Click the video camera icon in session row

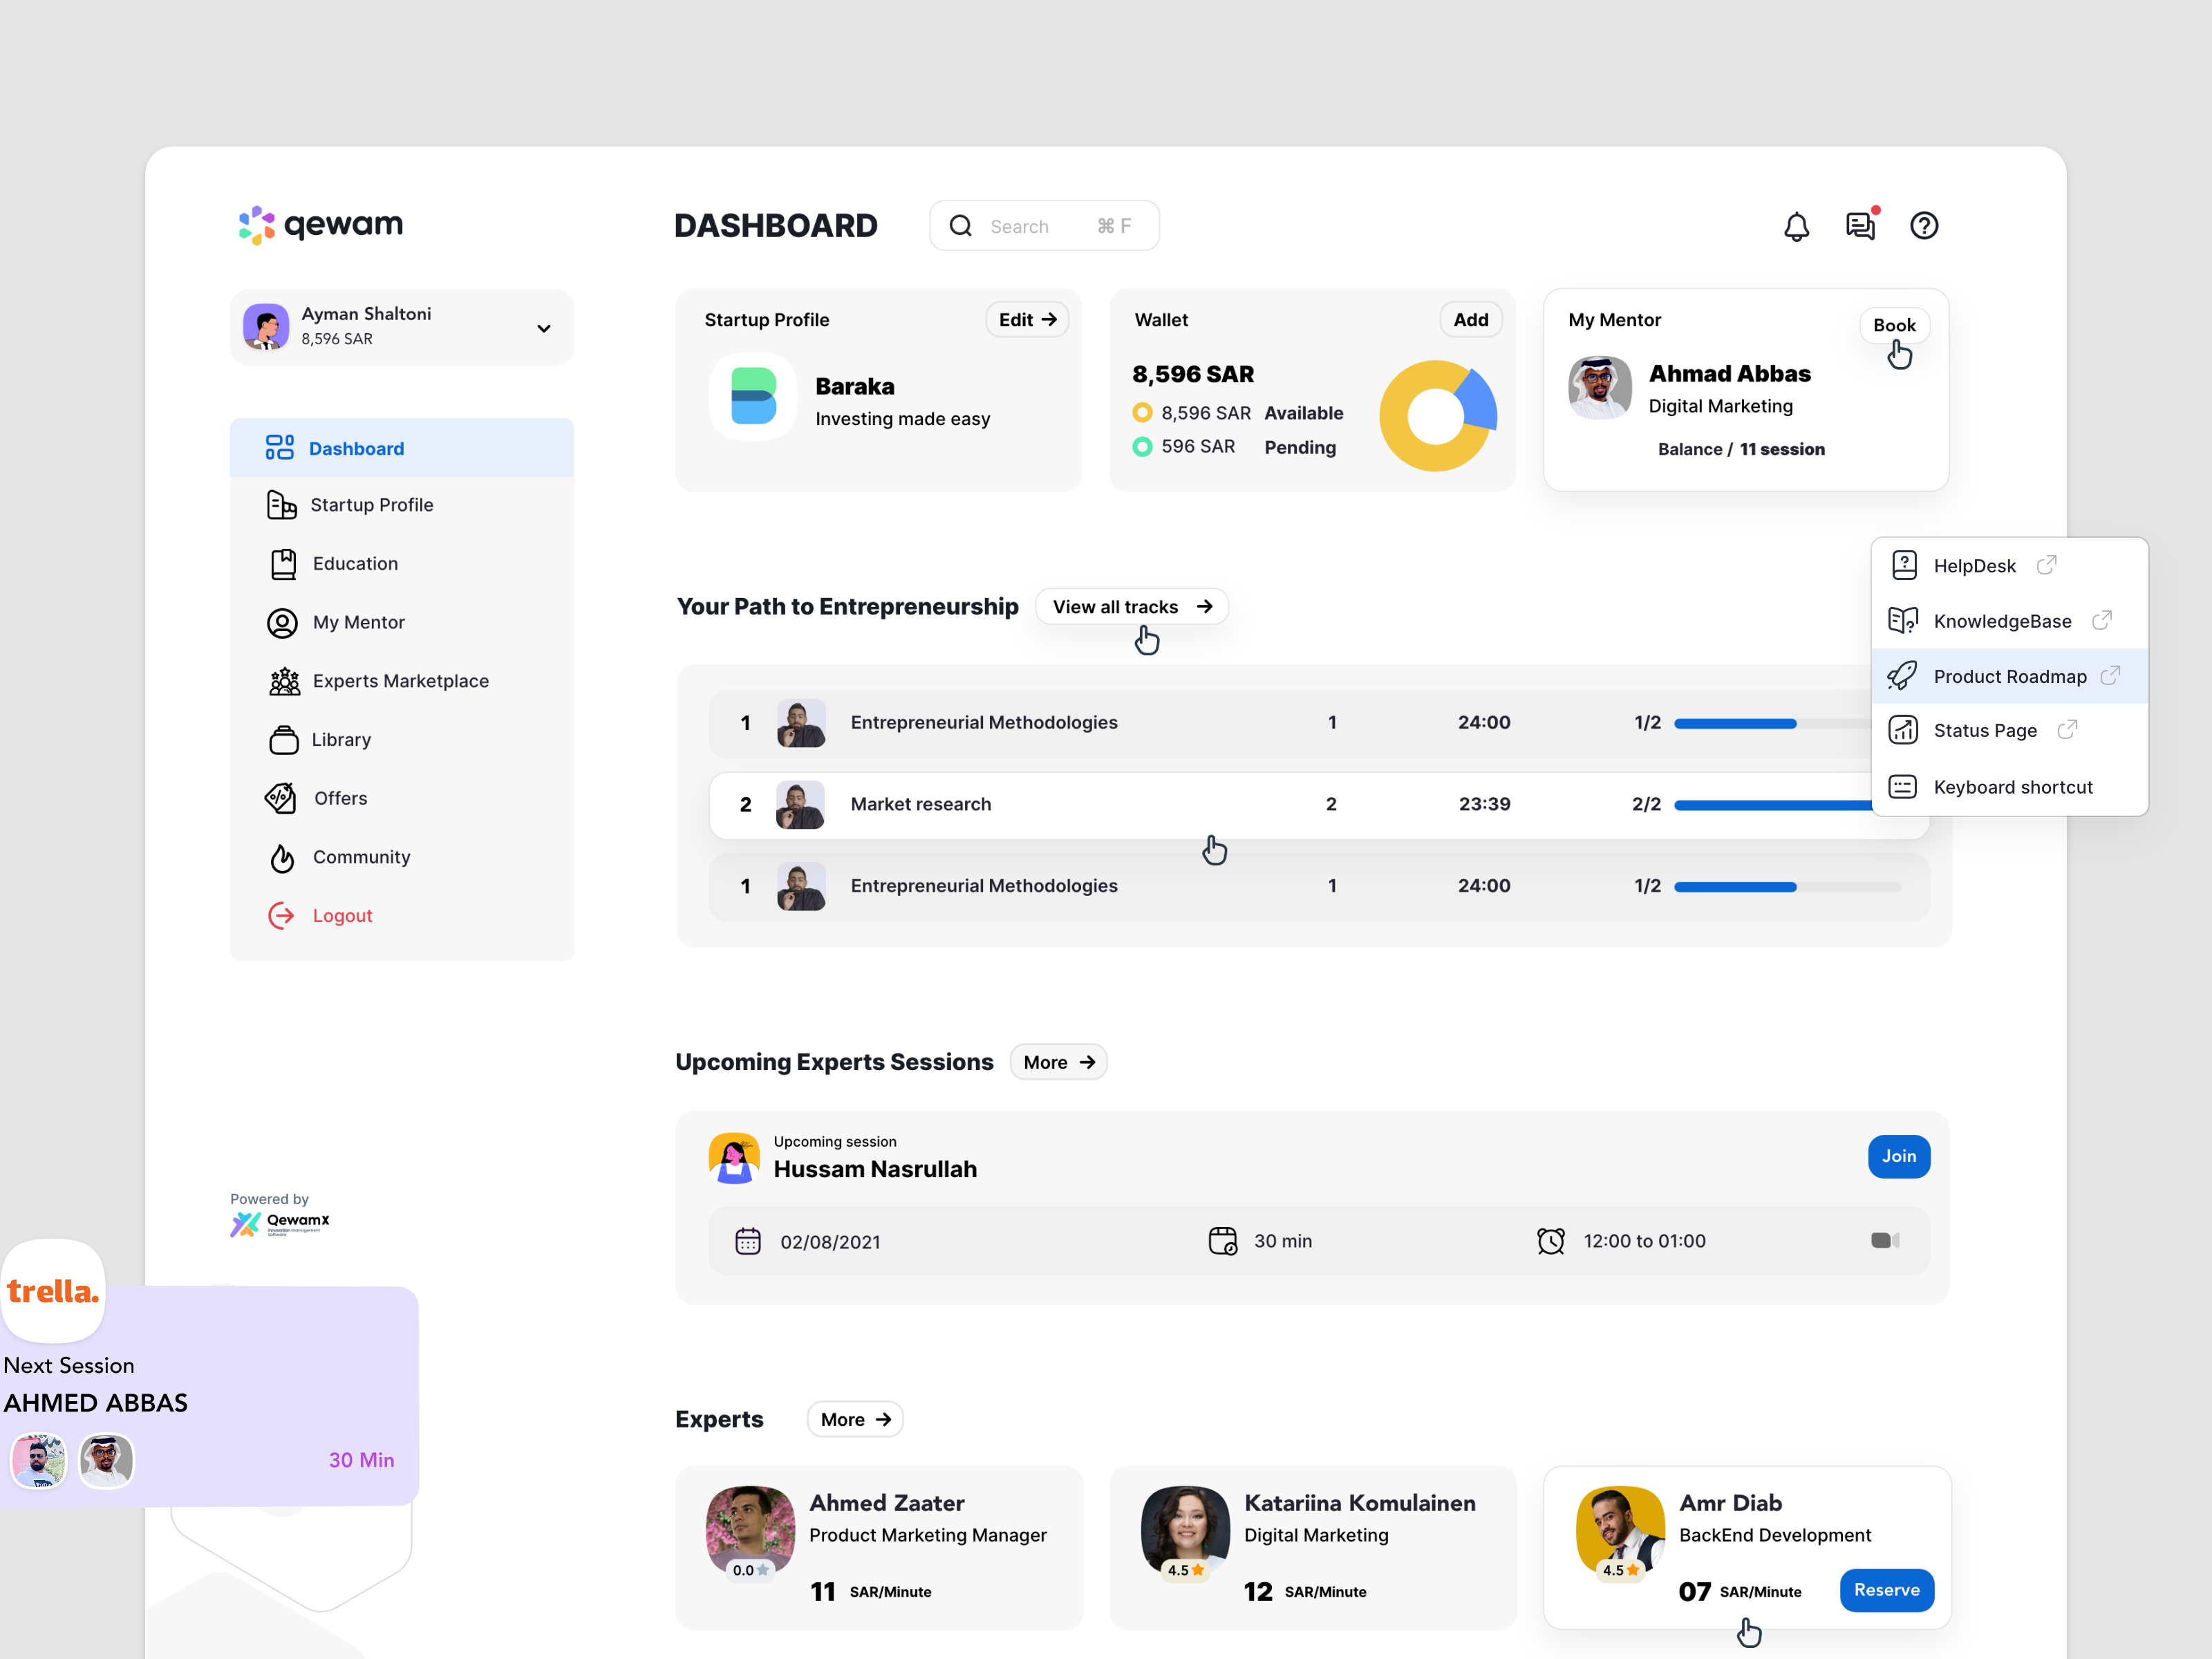pyautogui.click(x=1884, y=1240)
